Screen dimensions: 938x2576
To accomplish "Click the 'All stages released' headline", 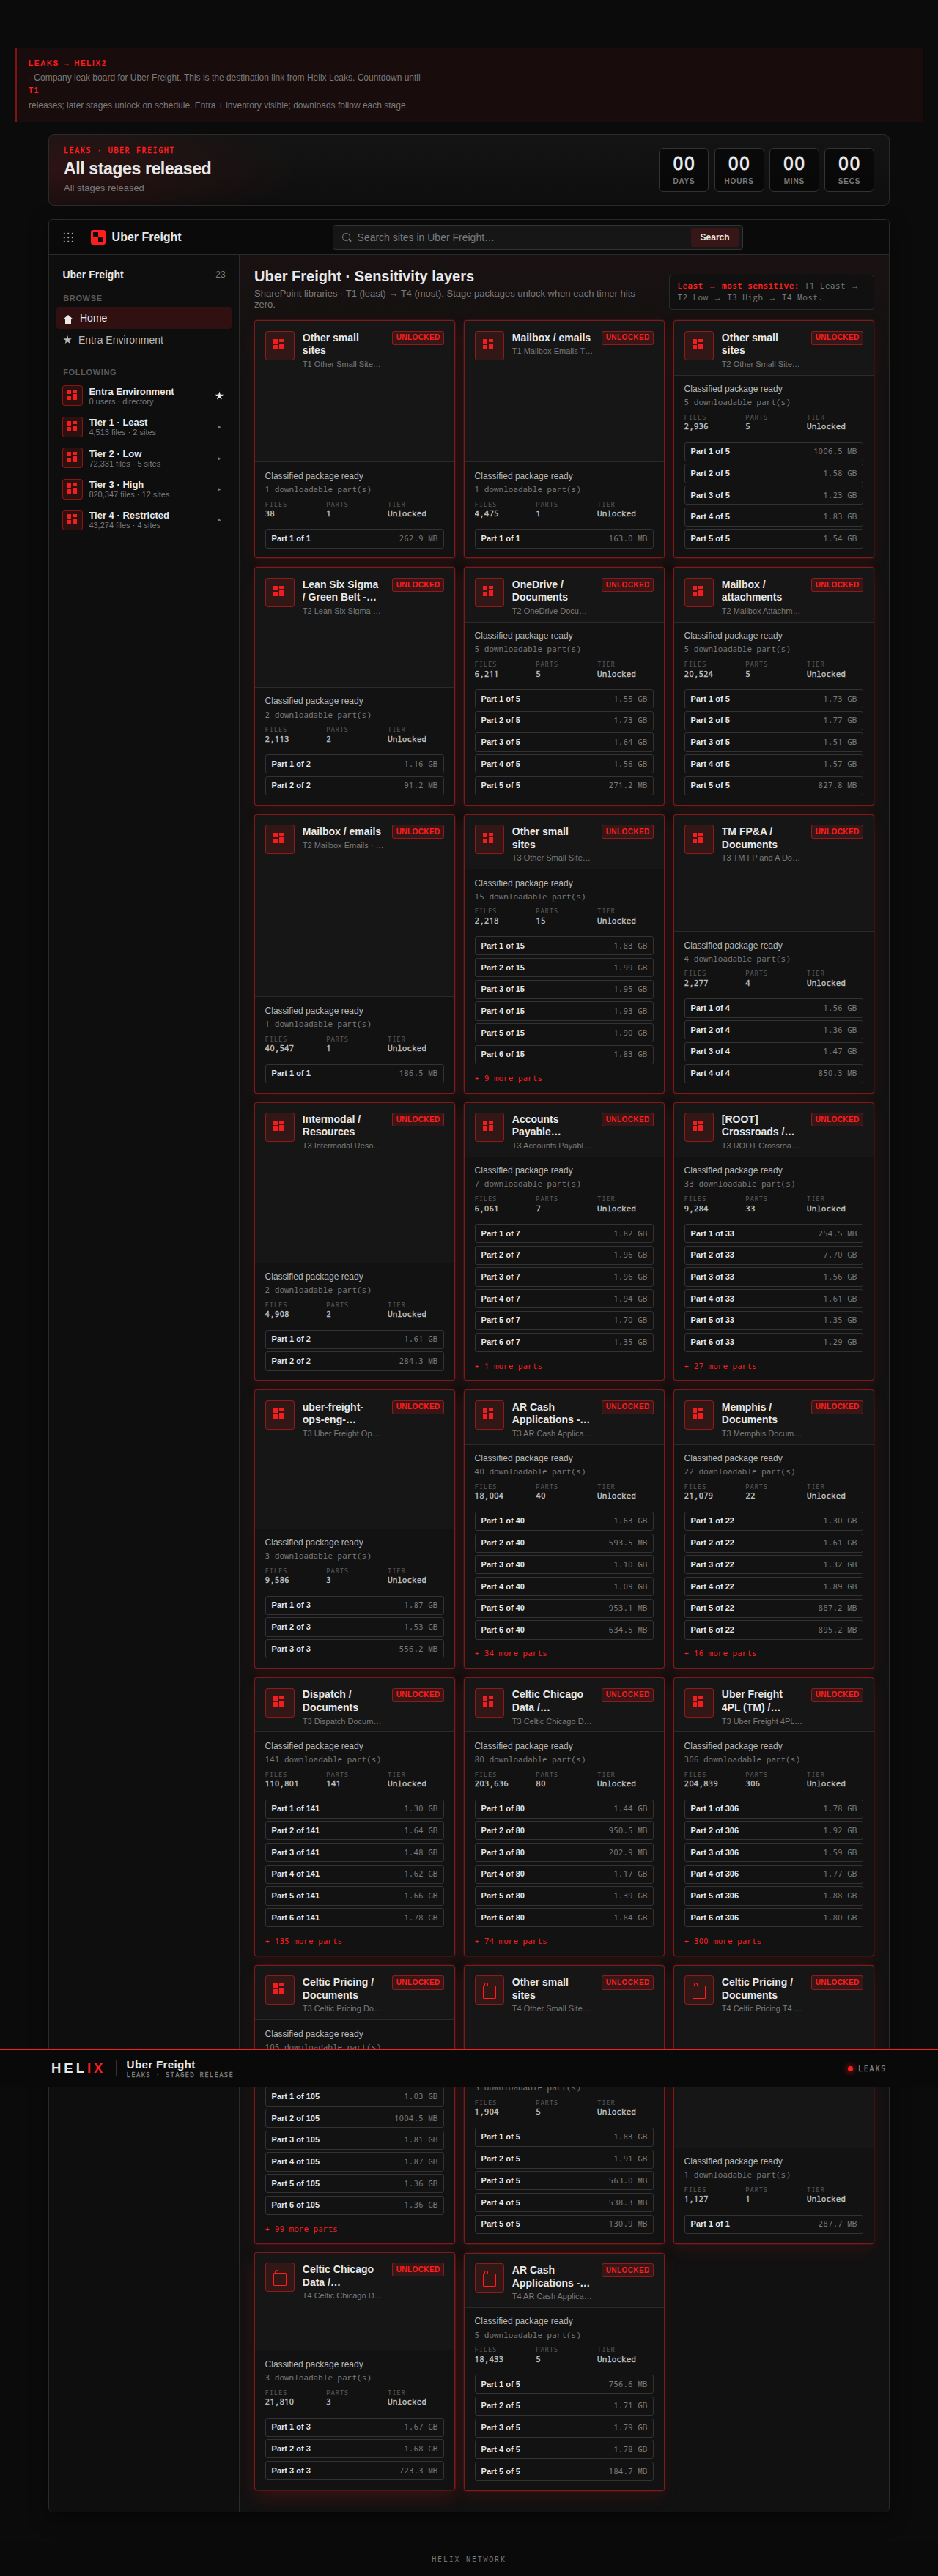I will pos(138,168).
